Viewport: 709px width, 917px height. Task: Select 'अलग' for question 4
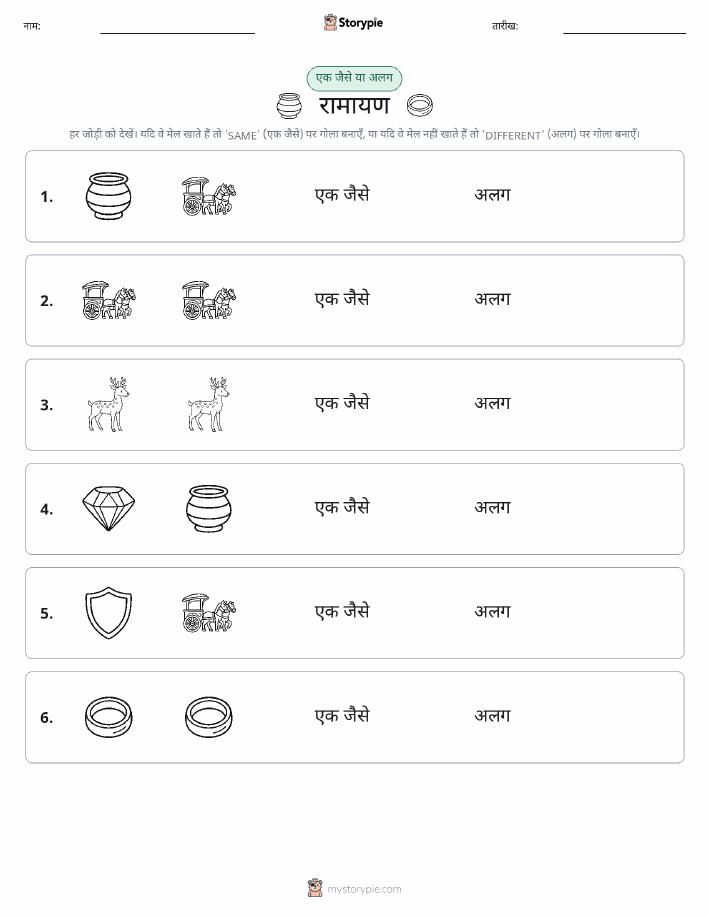click(493, 507)
